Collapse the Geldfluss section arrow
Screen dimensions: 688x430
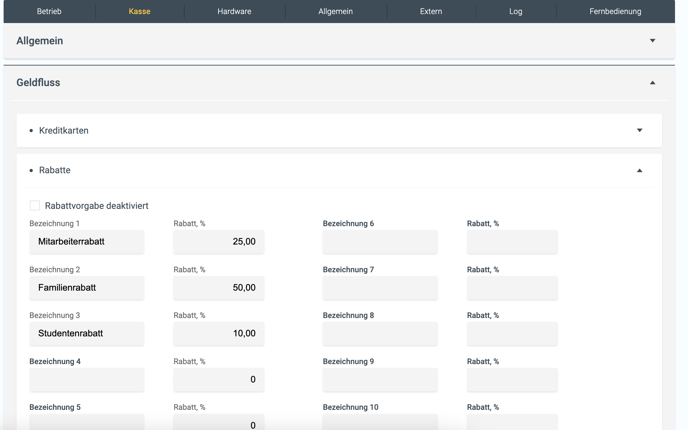652,83
